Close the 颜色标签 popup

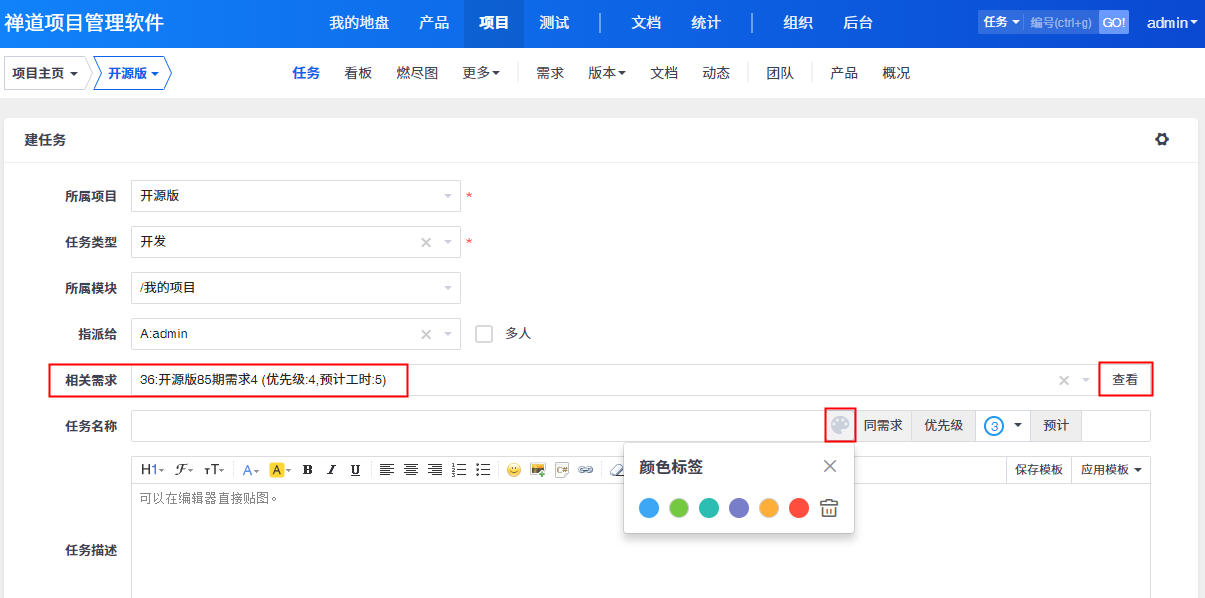pyautogui.click(x=830, y=466)
